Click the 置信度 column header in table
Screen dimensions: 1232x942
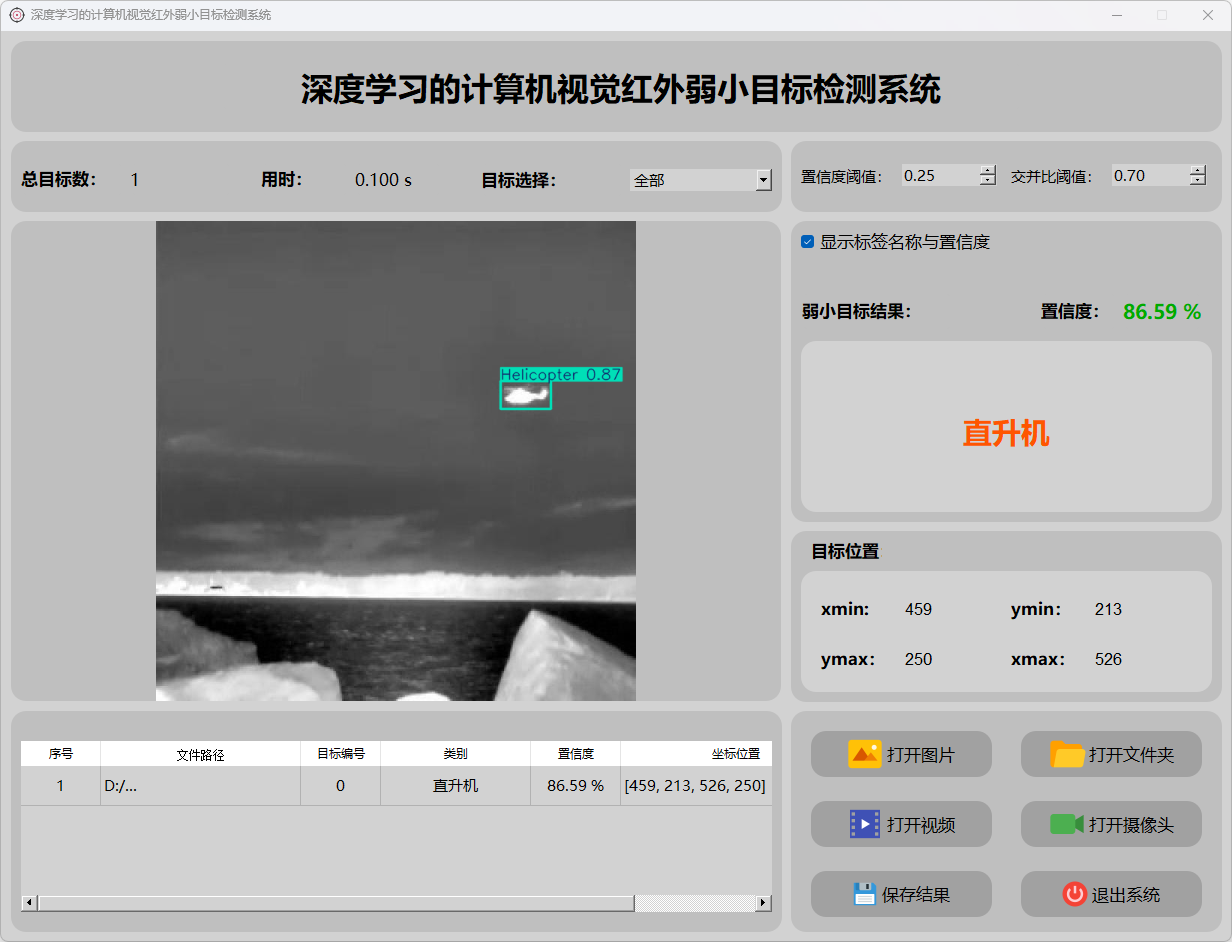click(575, 754)
